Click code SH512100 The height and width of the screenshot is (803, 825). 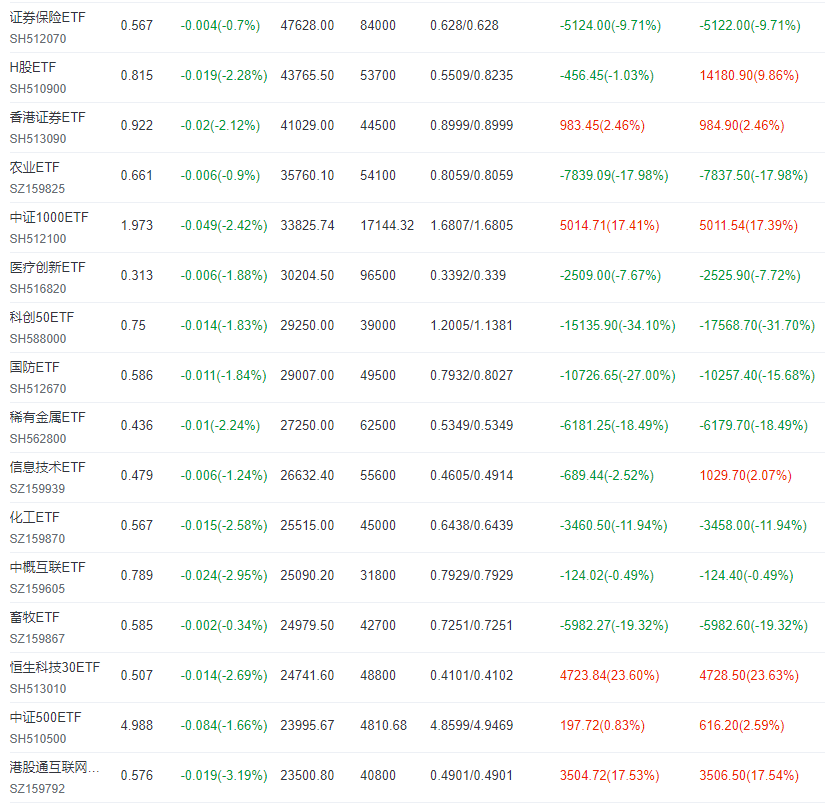tap(38, 239)
